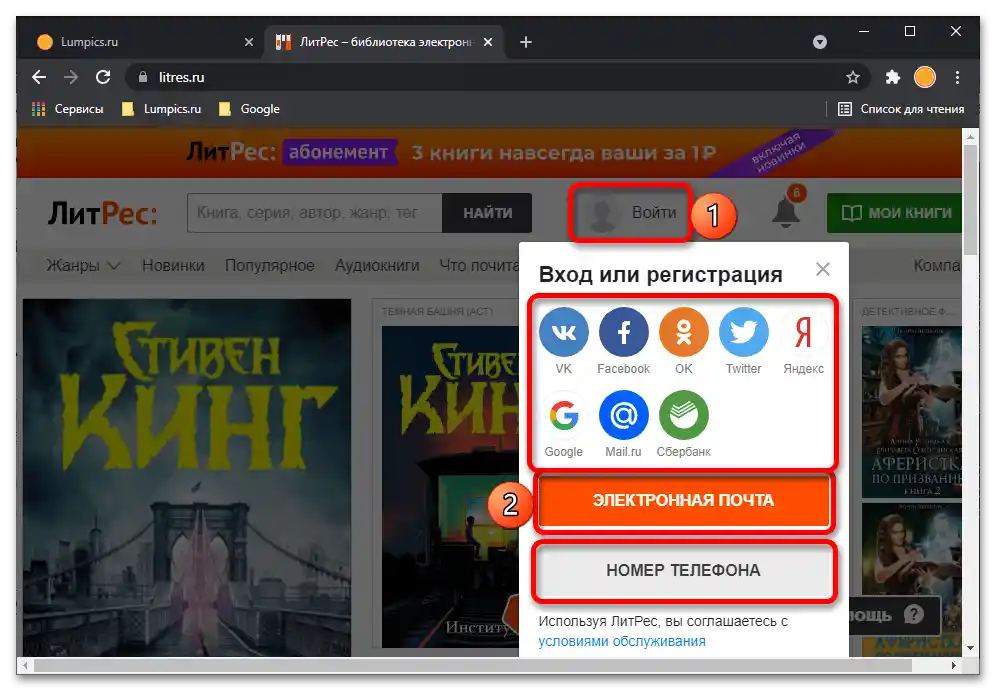Click the Chrome back arrow
This screenshot has width=996, height=691.
pyautogui.click(x=39, y=77)
